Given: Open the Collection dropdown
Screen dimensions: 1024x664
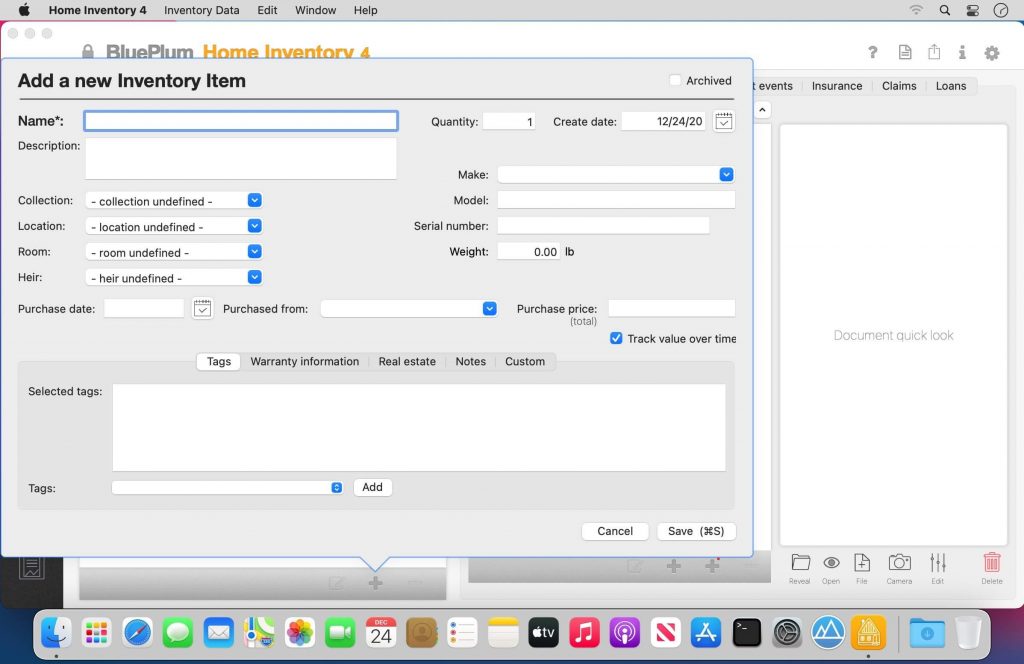Looking at the screenshot, I should [x=254, y=201].
